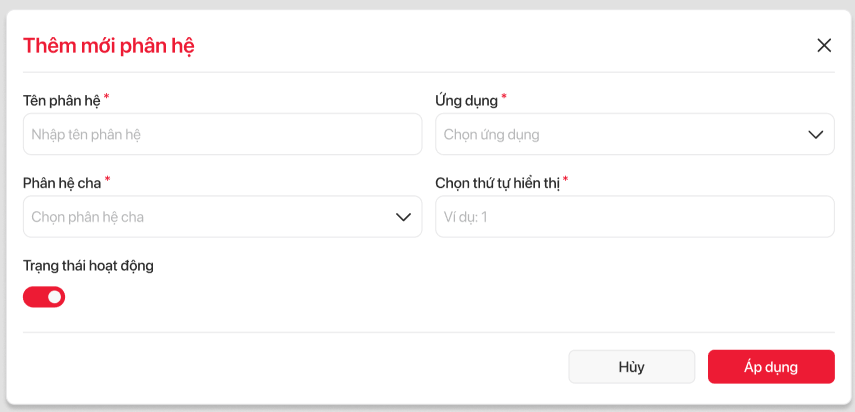Focus the 'Ví dụ: 1' display order field
The width and height of the screenshot is (855, 412).
click(634, 217)
